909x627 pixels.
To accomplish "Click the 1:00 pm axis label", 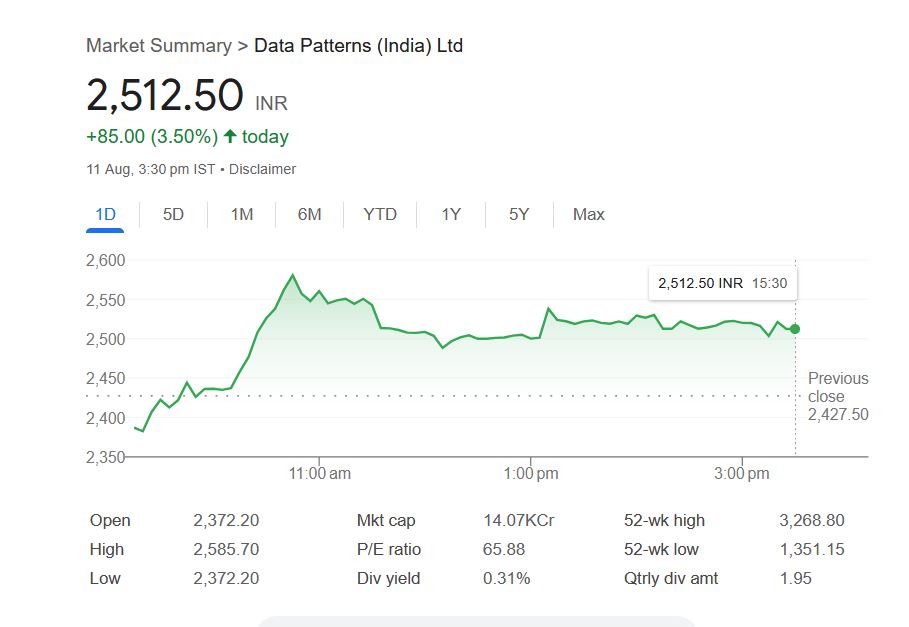I will (x=531, y=473).
